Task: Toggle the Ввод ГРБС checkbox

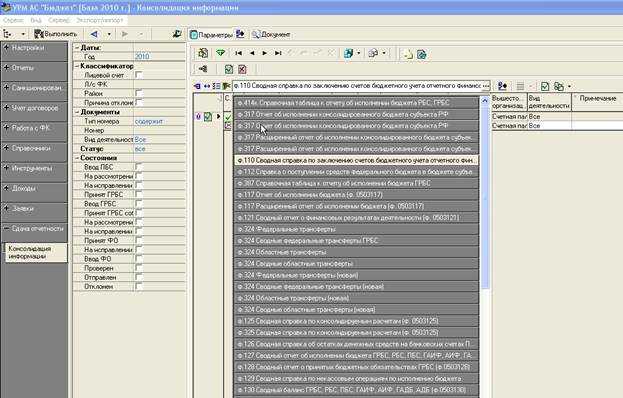Action: click(x=138, y=204)
